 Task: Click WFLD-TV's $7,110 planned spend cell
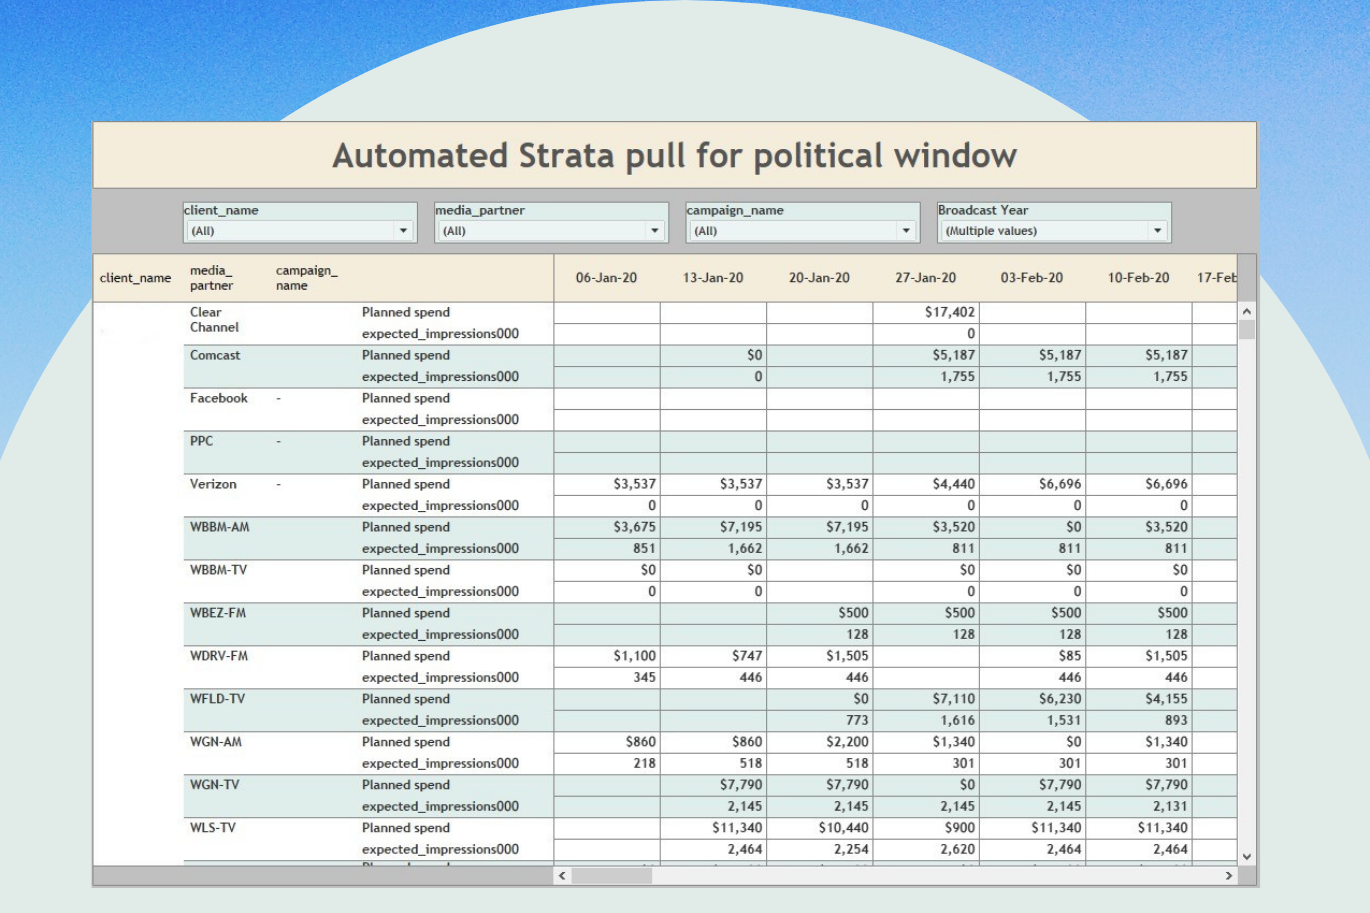(926, 699)
